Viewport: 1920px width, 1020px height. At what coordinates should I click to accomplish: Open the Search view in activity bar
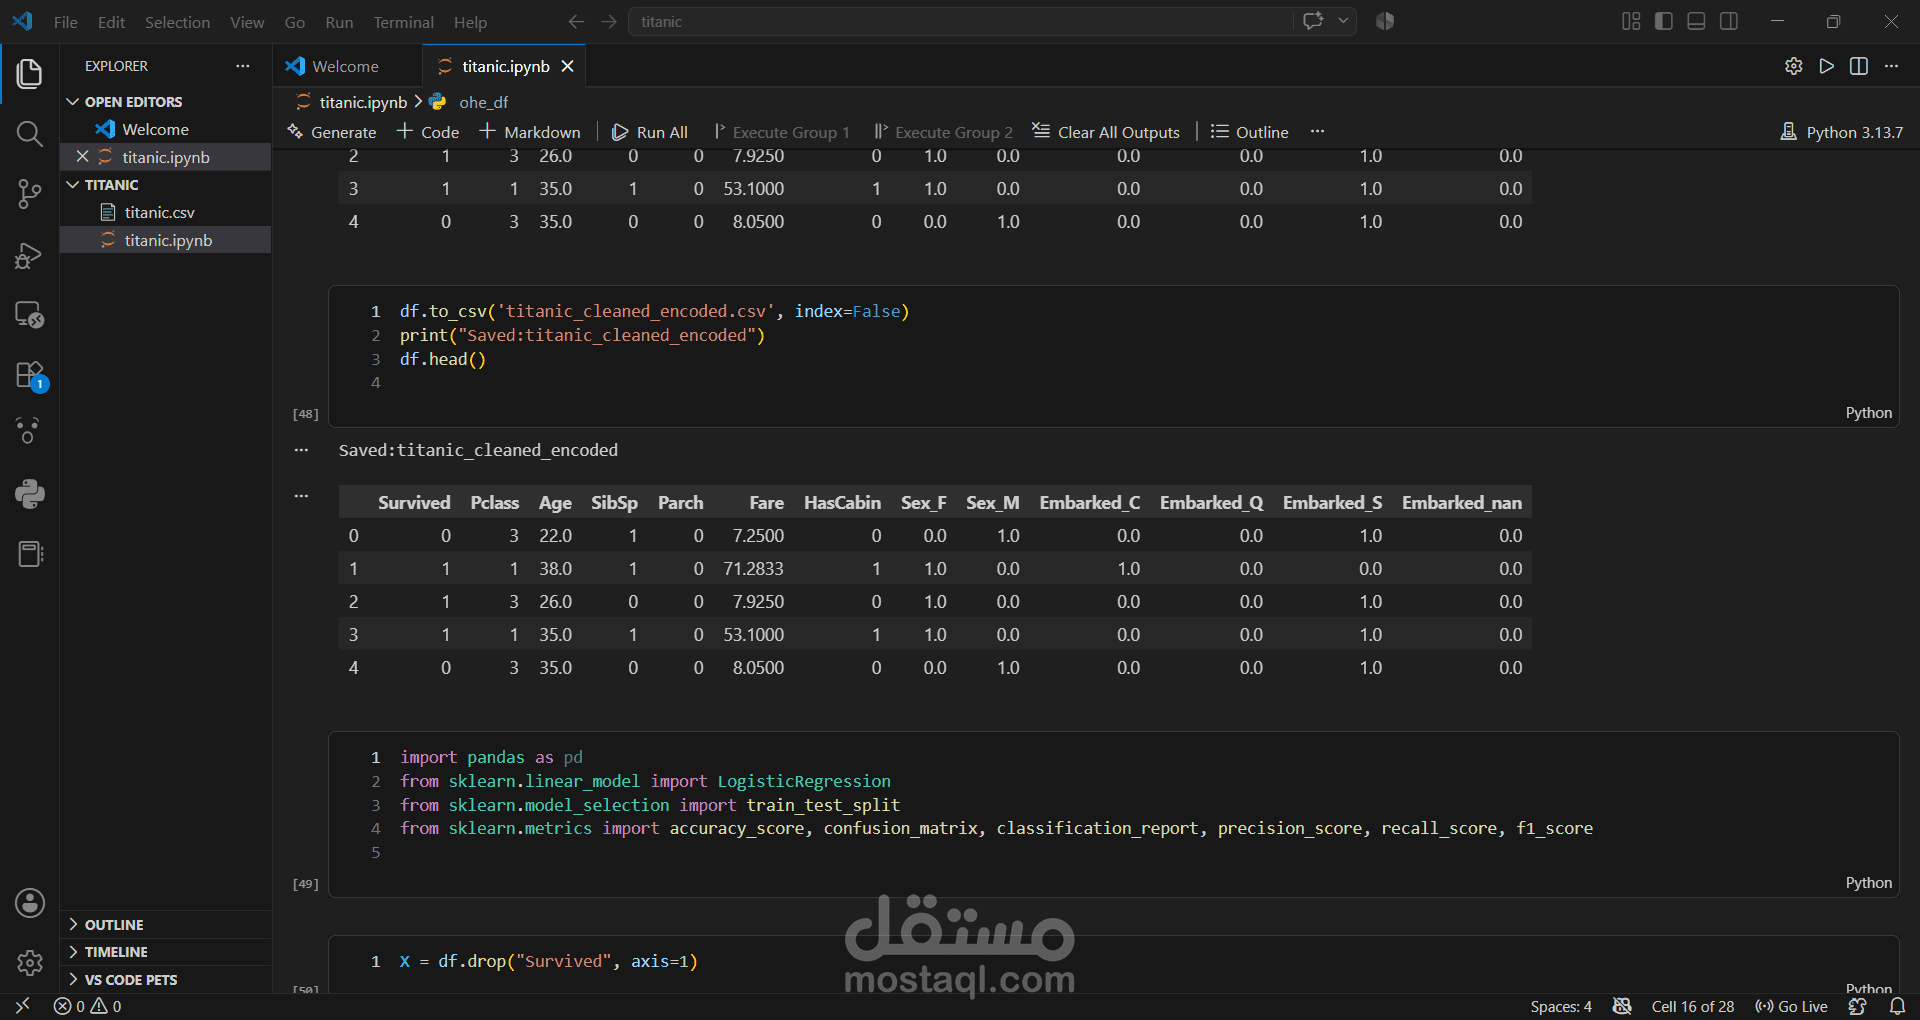(30, 134)
